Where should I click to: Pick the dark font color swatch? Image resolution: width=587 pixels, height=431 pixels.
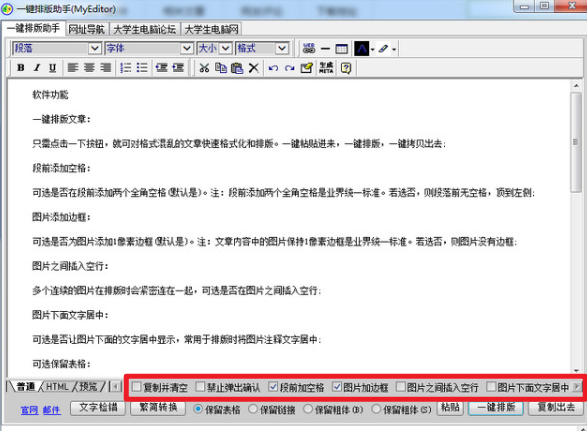click(x=361, y=49)
